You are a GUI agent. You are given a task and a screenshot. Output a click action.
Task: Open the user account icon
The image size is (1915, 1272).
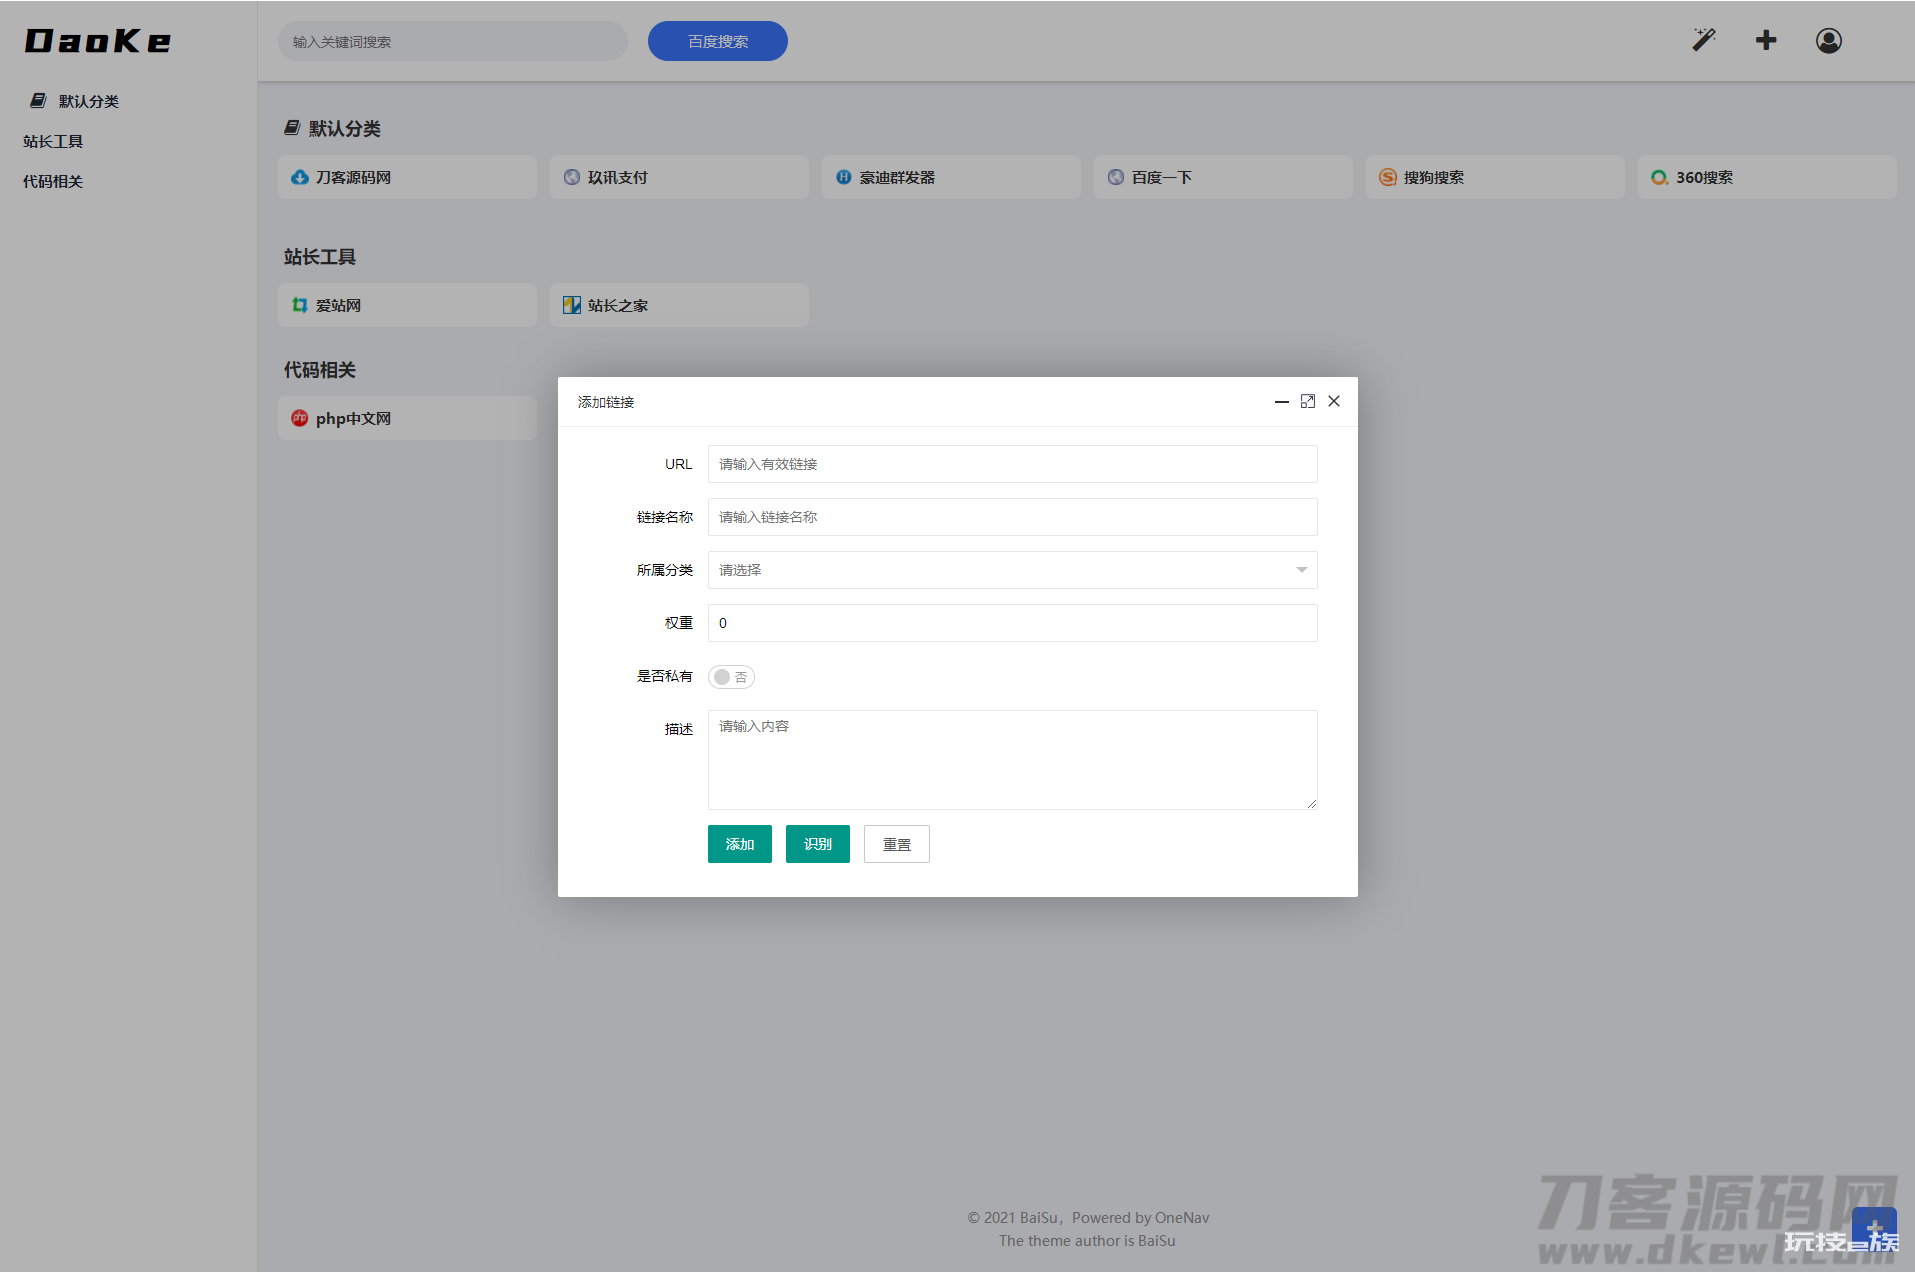(1829, 40)
